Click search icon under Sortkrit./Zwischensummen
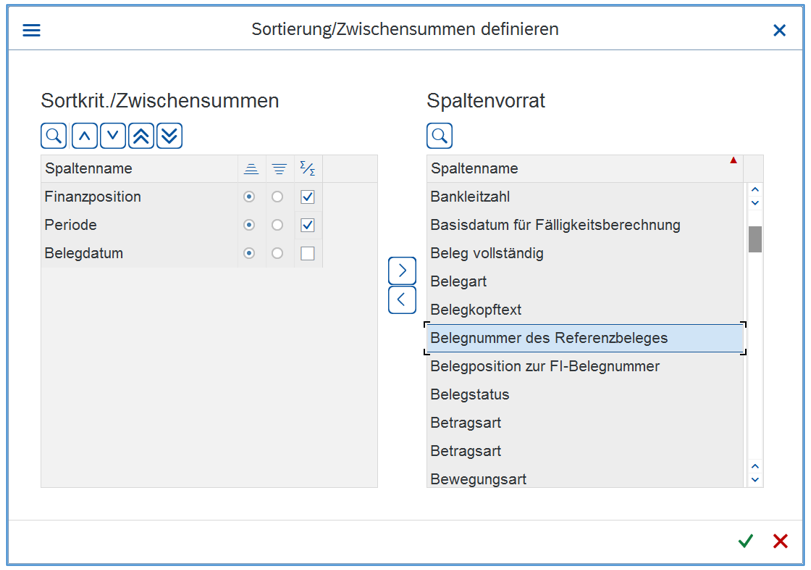 [x=53, y=135]
